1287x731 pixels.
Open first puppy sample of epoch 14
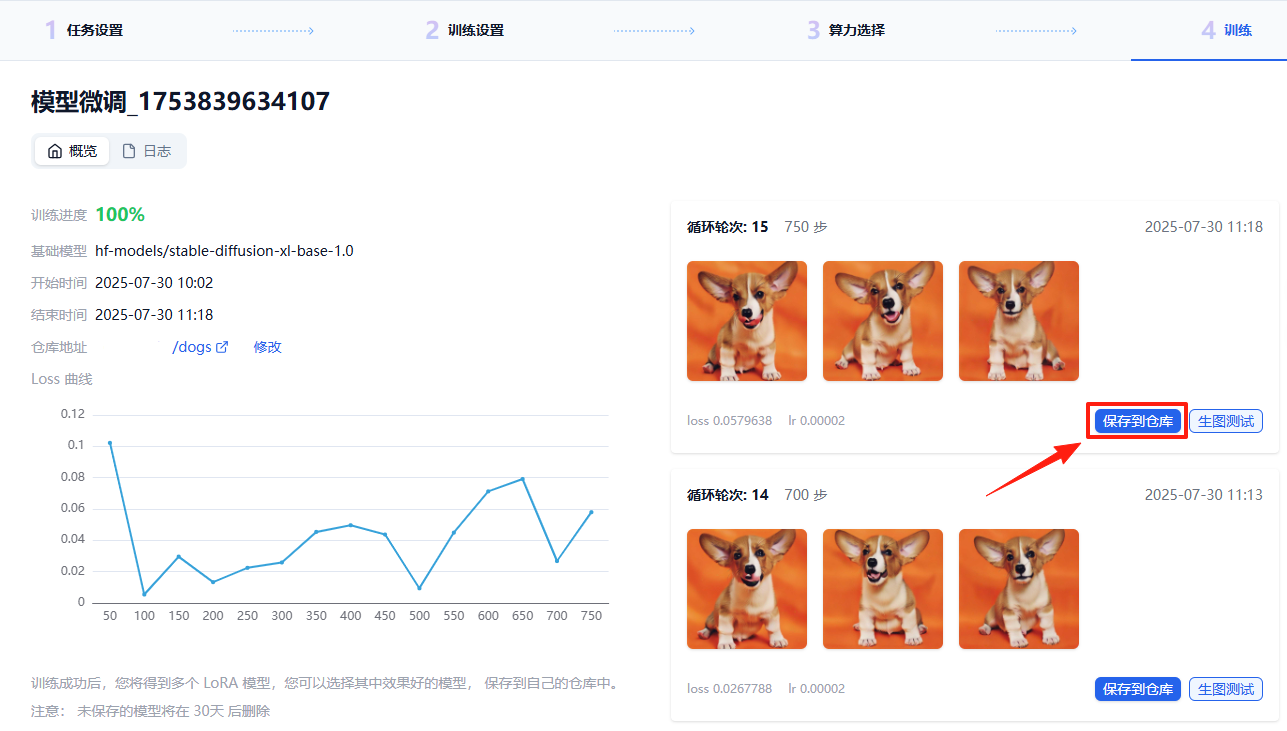coord(747,589)
